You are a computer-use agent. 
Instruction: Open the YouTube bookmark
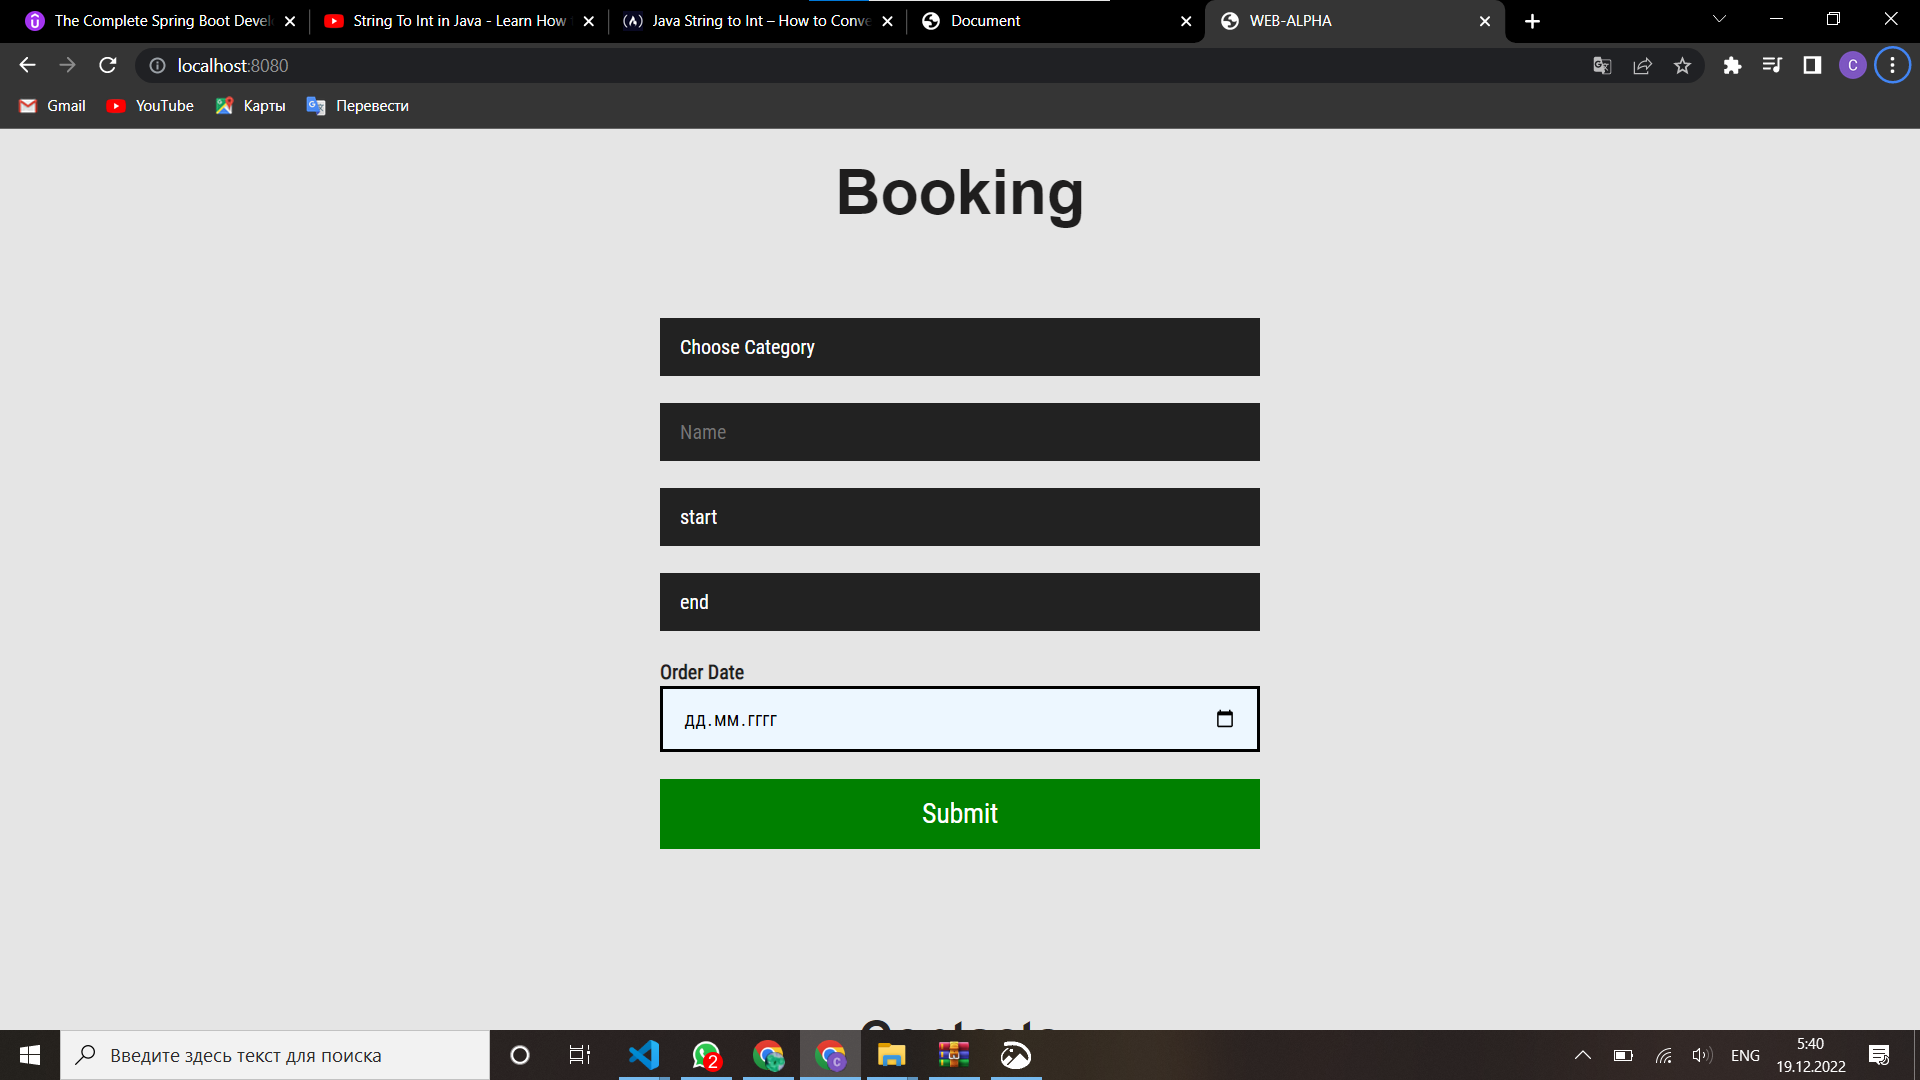(x=150, y=106)
